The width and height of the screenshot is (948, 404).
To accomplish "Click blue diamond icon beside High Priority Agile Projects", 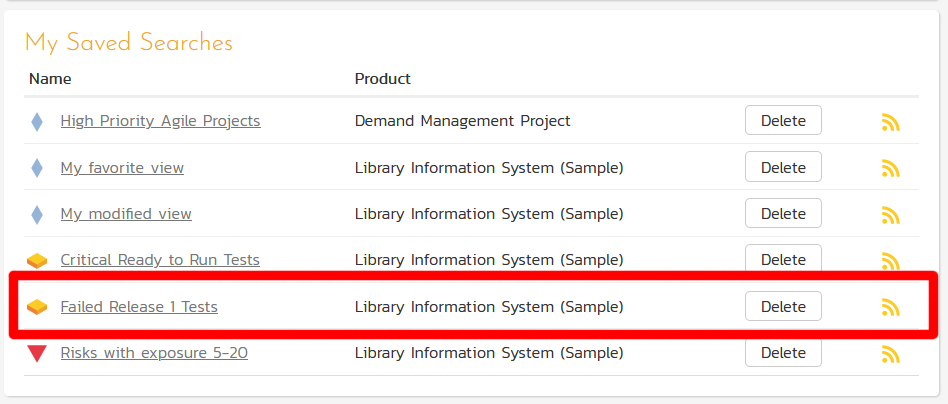I will click(37, 122).
